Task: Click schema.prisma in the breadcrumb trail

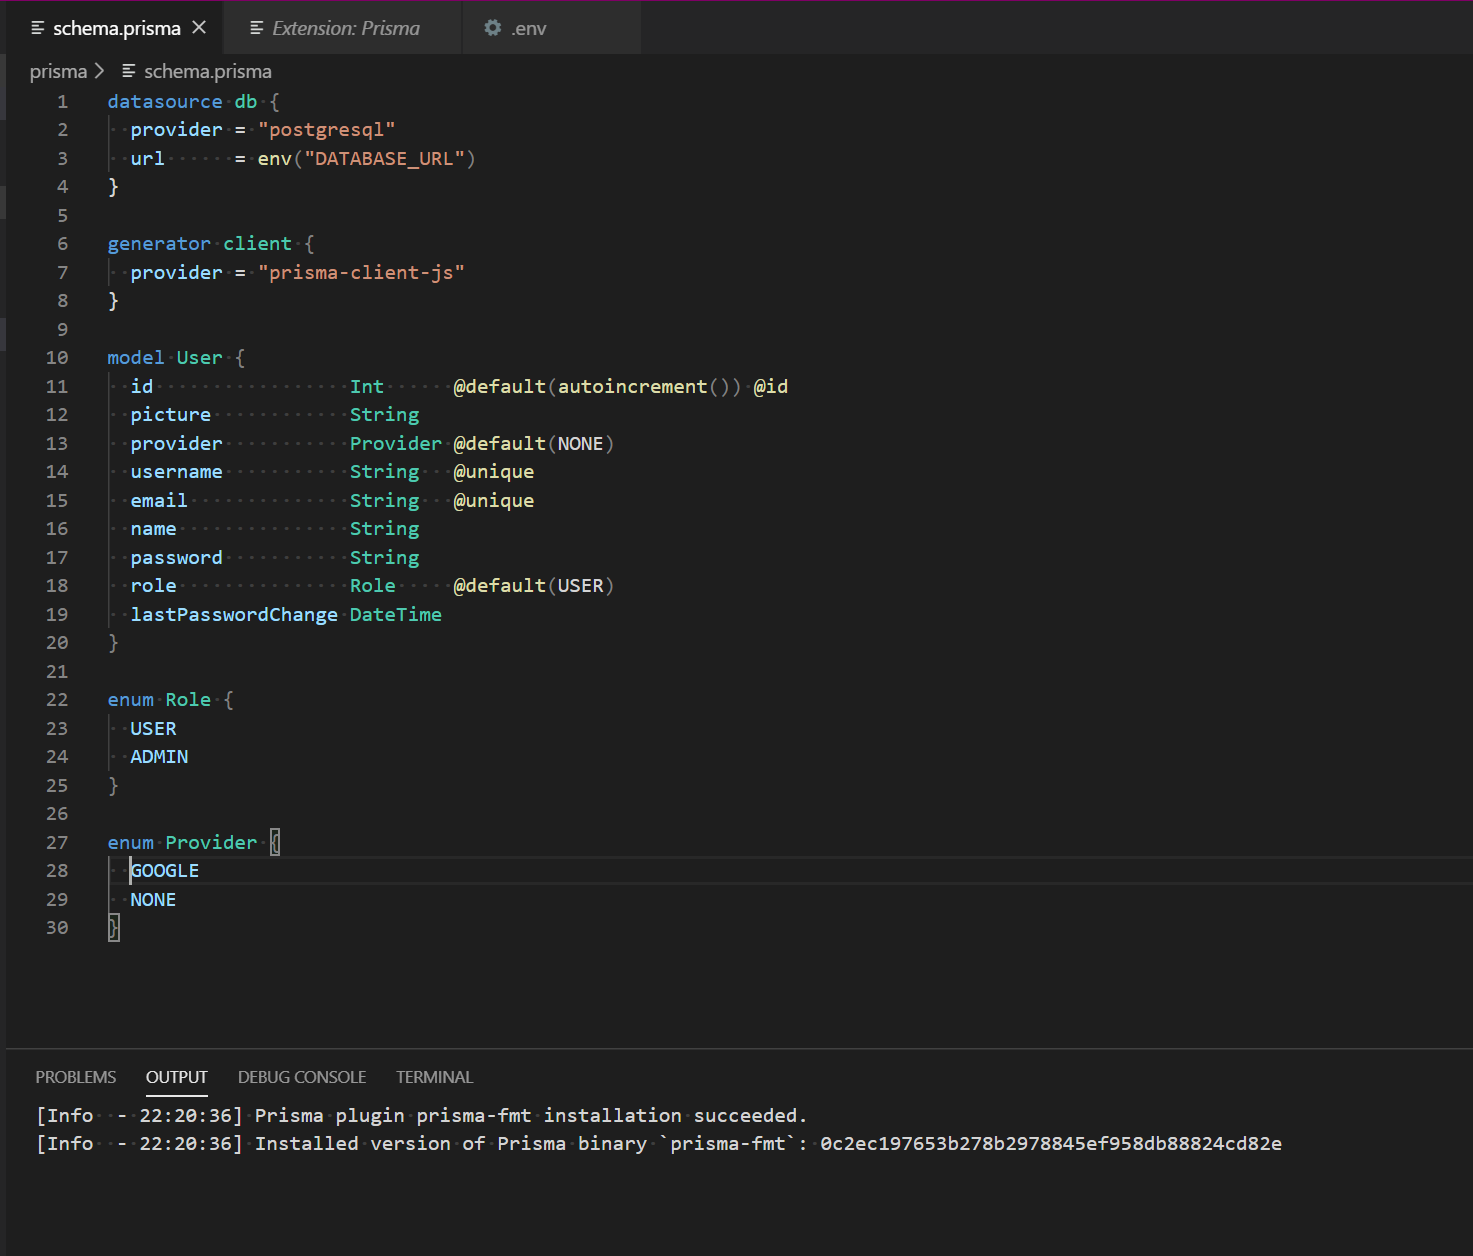Action: click(208, 71)
